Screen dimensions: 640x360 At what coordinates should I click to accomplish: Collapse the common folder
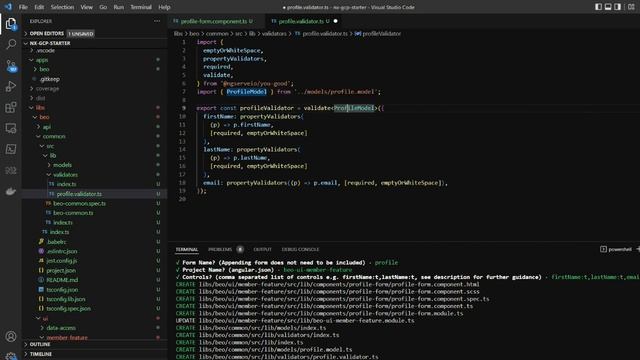click(54, 136)
